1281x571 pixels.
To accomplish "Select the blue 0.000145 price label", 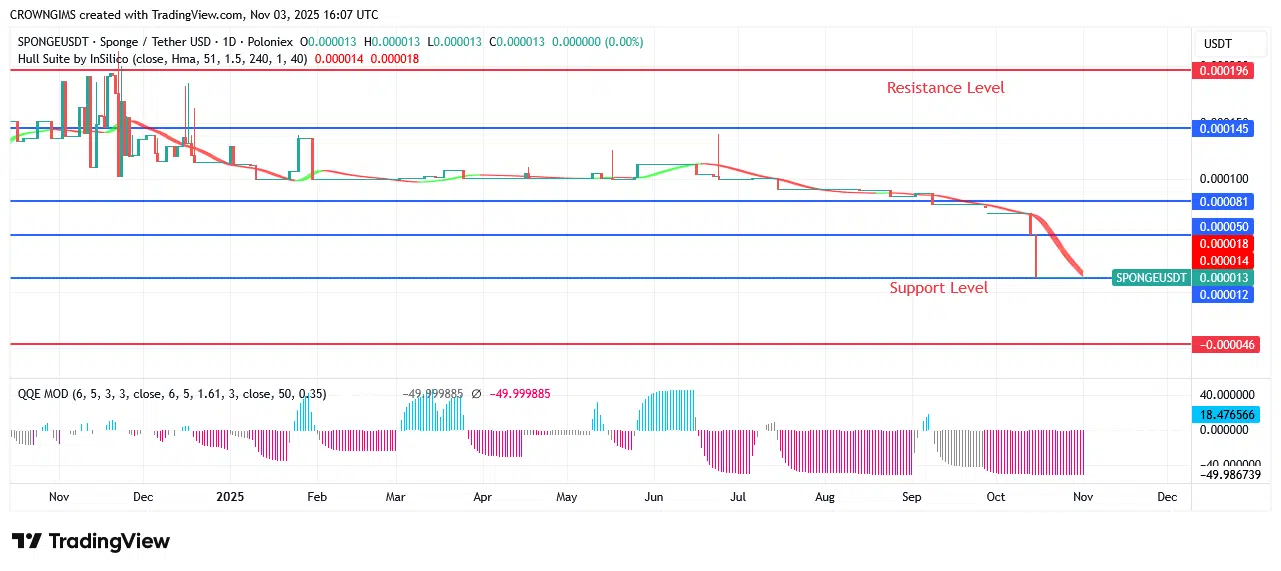I will tap(1225, 128).
